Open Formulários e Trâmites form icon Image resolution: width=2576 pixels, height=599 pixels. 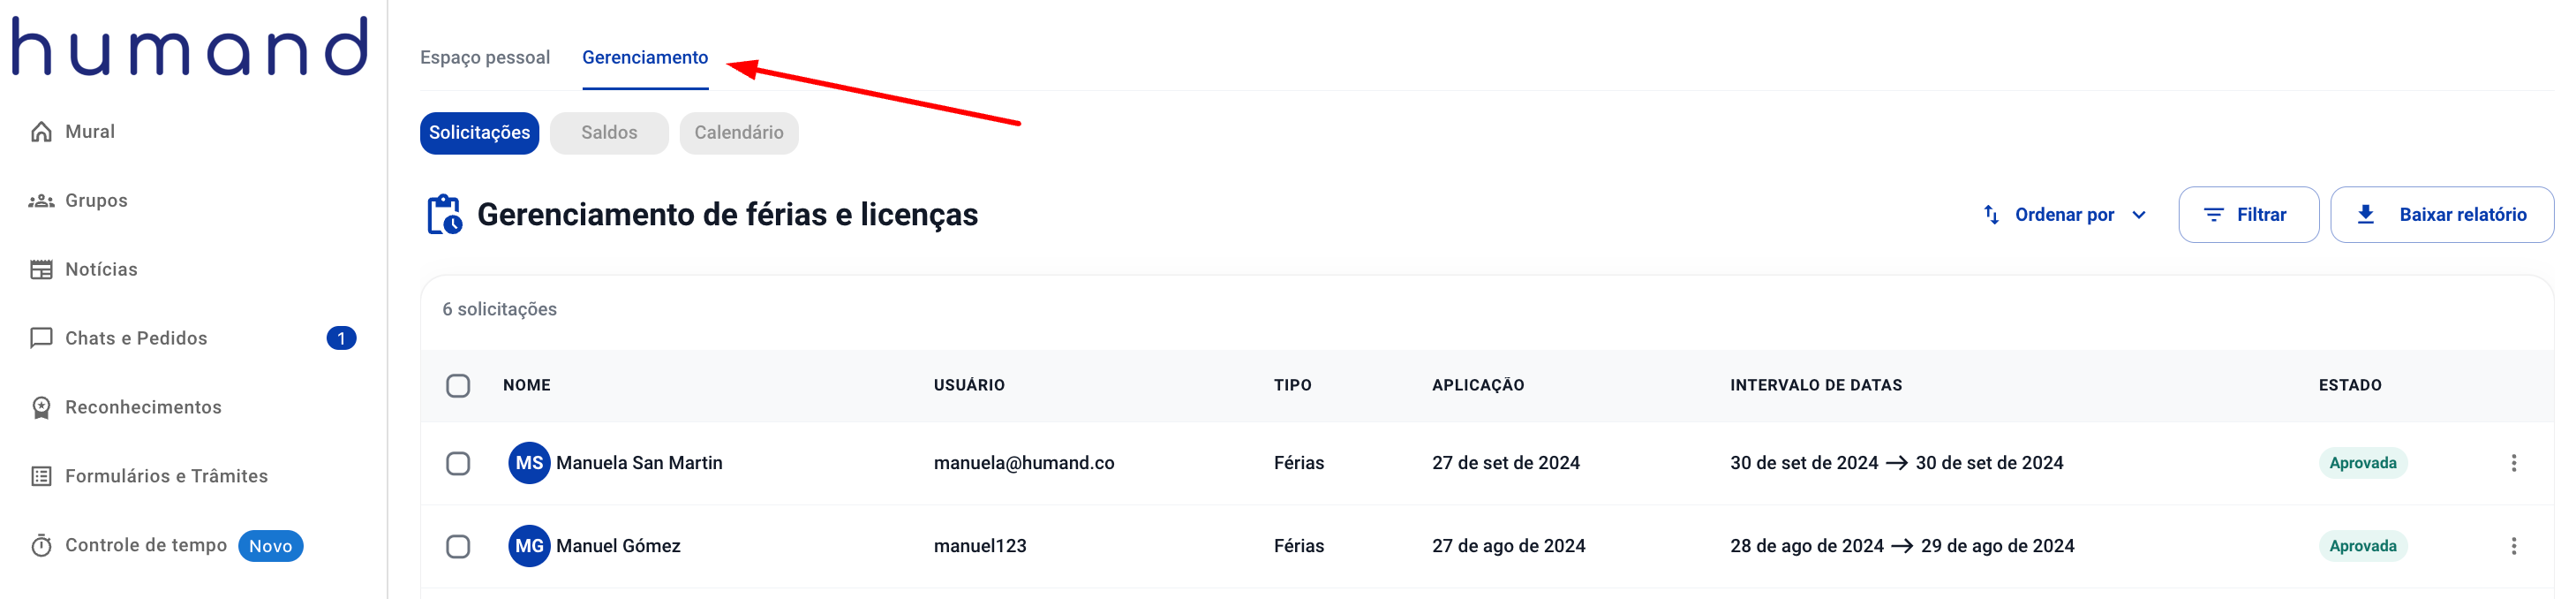click(41, 477)
